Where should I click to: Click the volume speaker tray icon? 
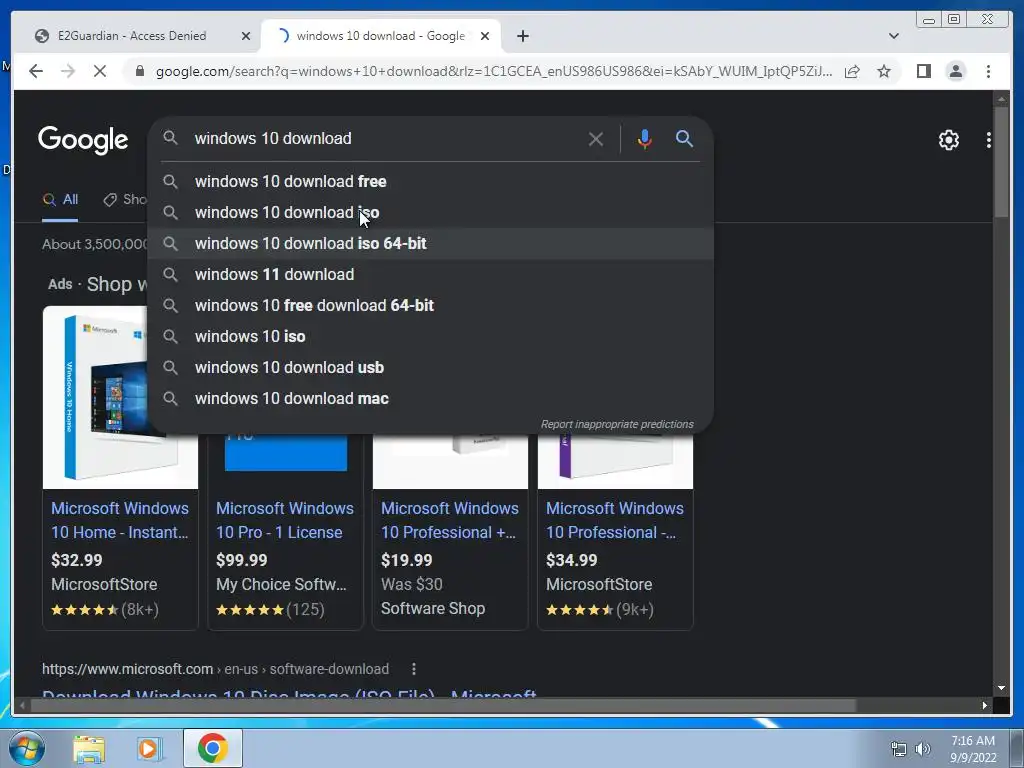[x=923, y=749]
